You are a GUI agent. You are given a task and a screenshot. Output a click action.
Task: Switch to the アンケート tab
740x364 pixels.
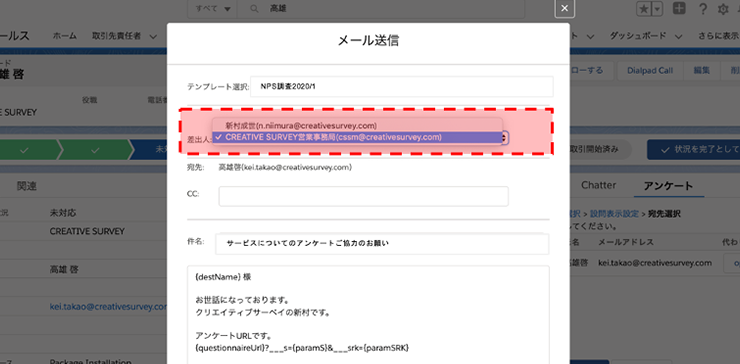[x=669, y=186]
